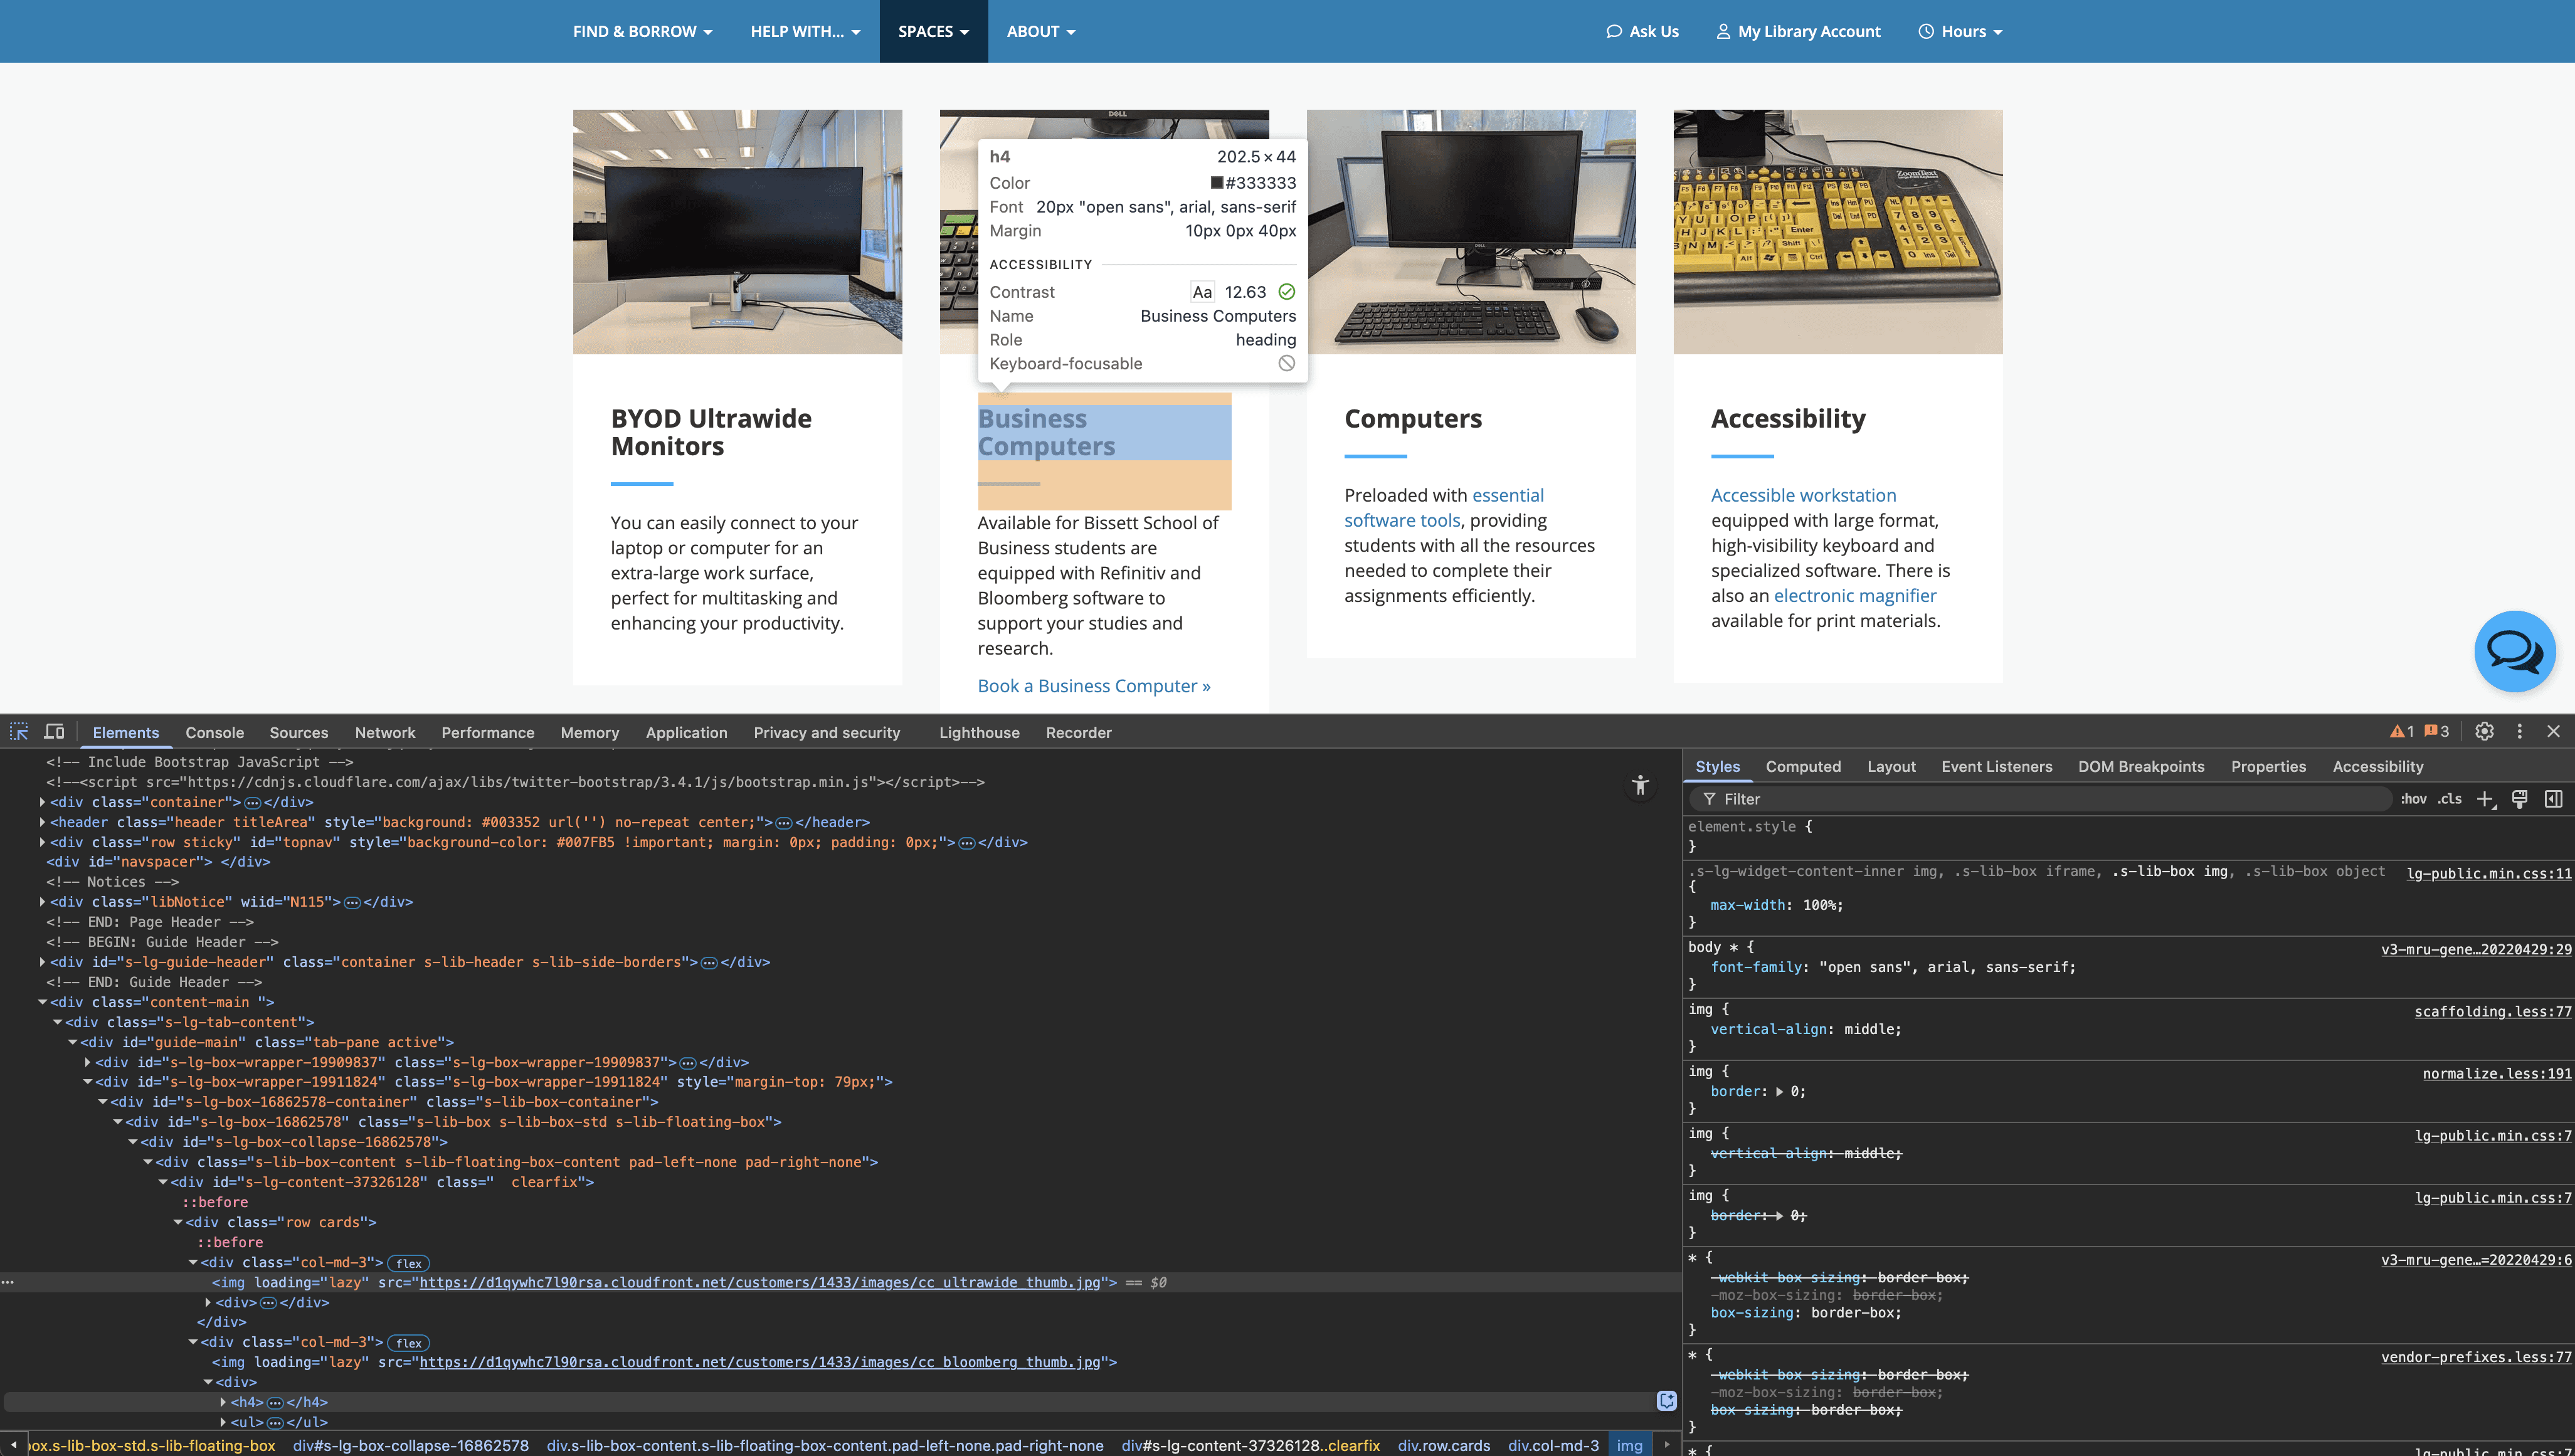Collapse the content-main div node
Image resolution: width=2575 pixels, height=1456 pixels.
(x=43, y=1002)
